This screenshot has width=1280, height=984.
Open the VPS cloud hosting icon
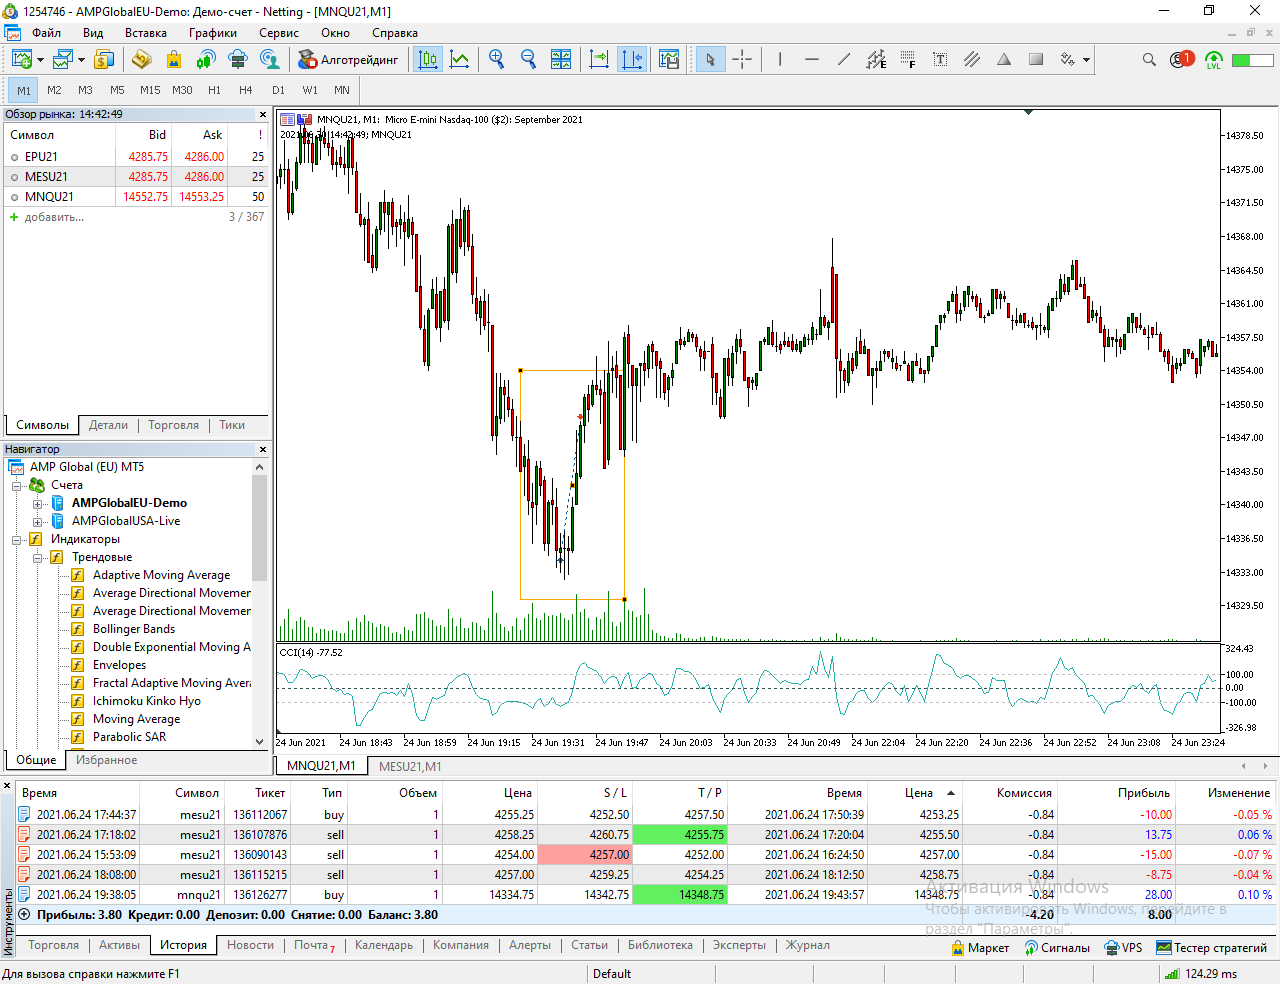coord(238,60)
